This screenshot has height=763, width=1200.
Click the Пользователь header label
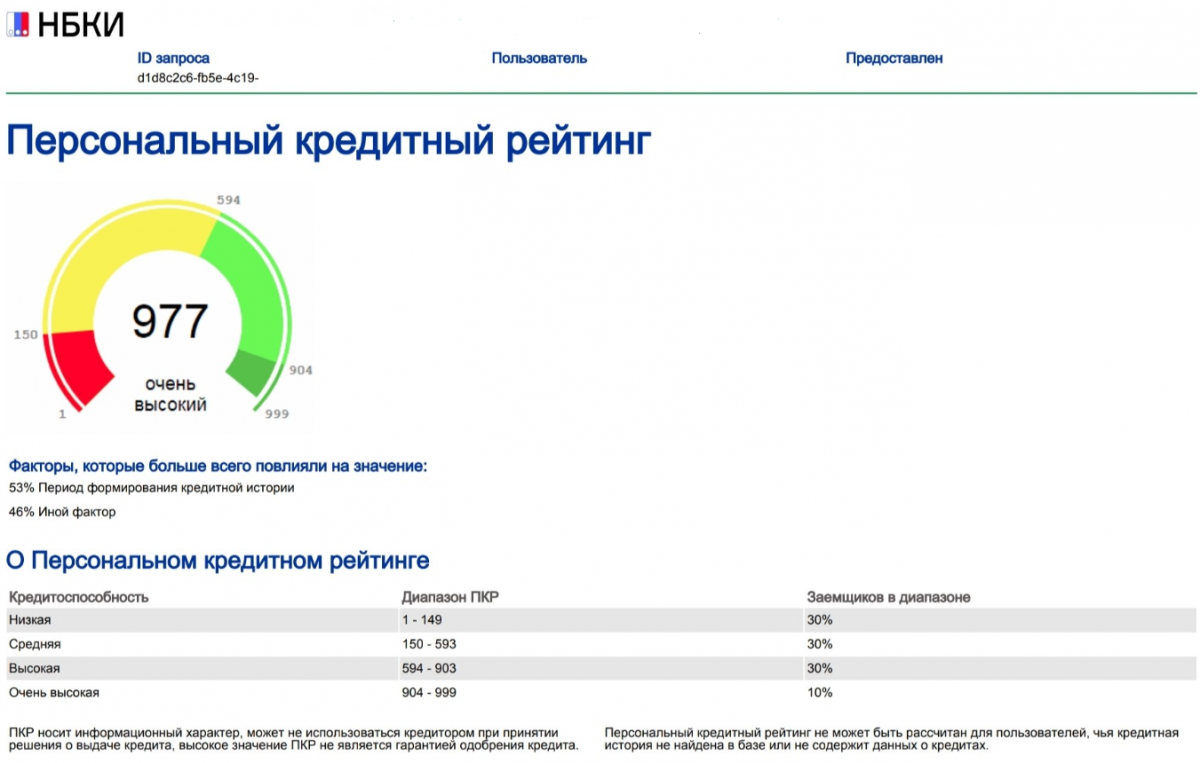coord(539,58)
